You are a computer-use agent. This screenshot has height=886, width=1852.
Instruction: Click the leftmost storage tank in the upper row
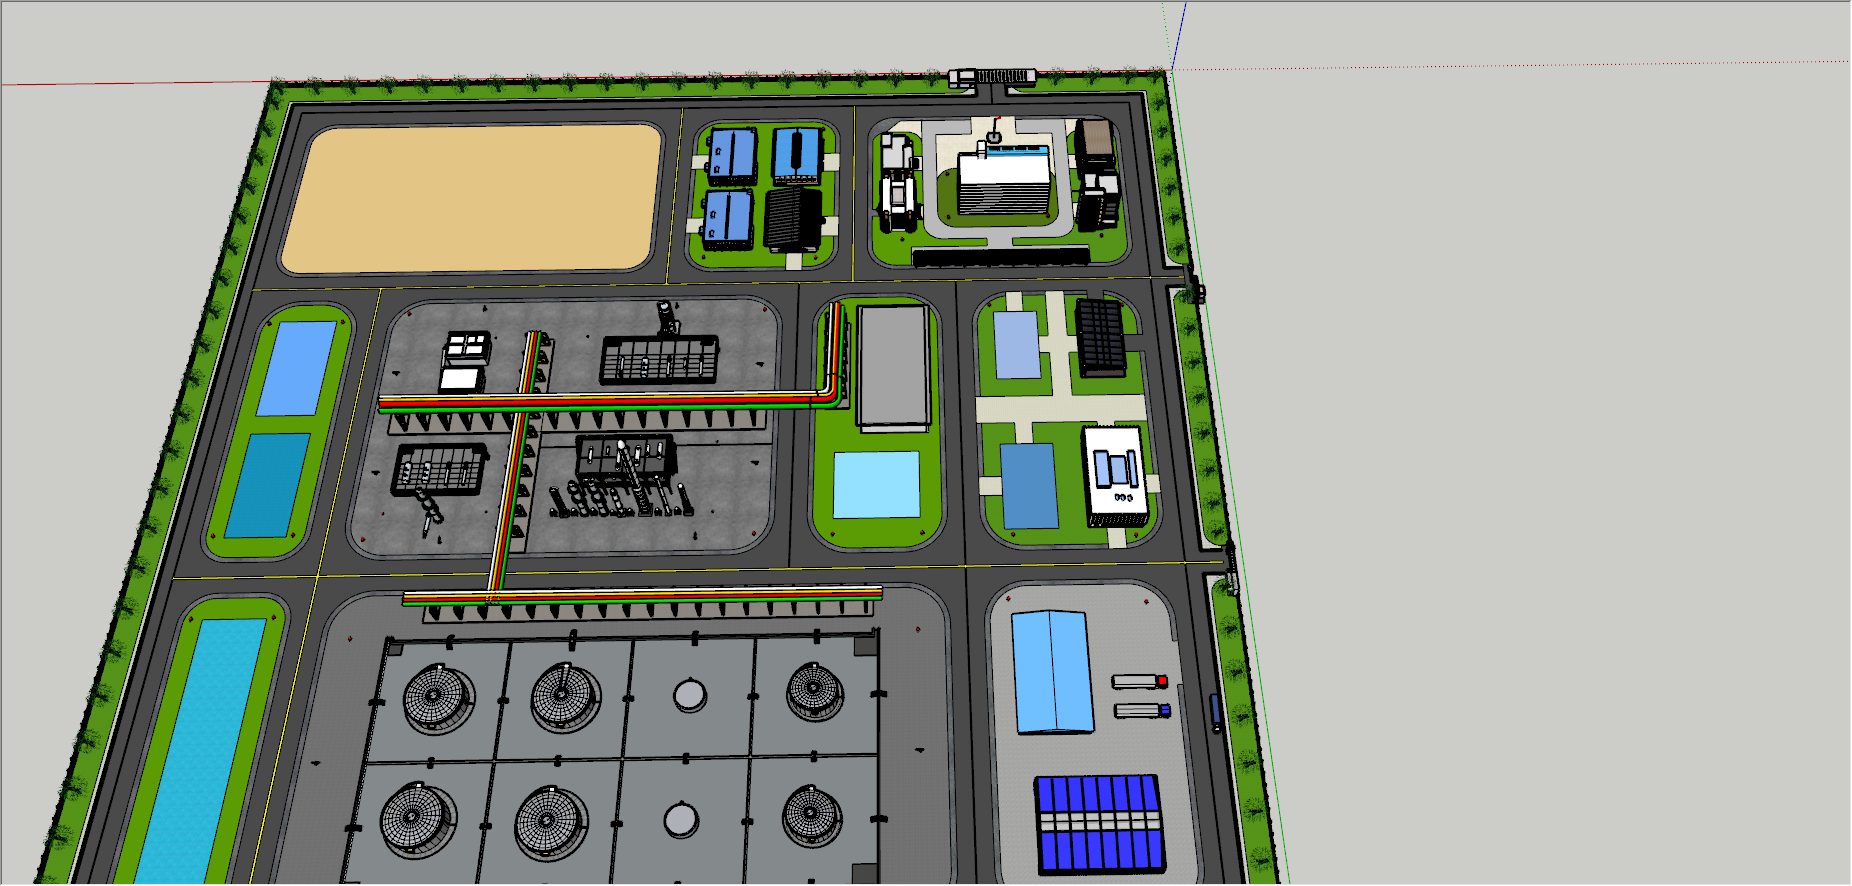pyautogui.click(x=439, y=697)
